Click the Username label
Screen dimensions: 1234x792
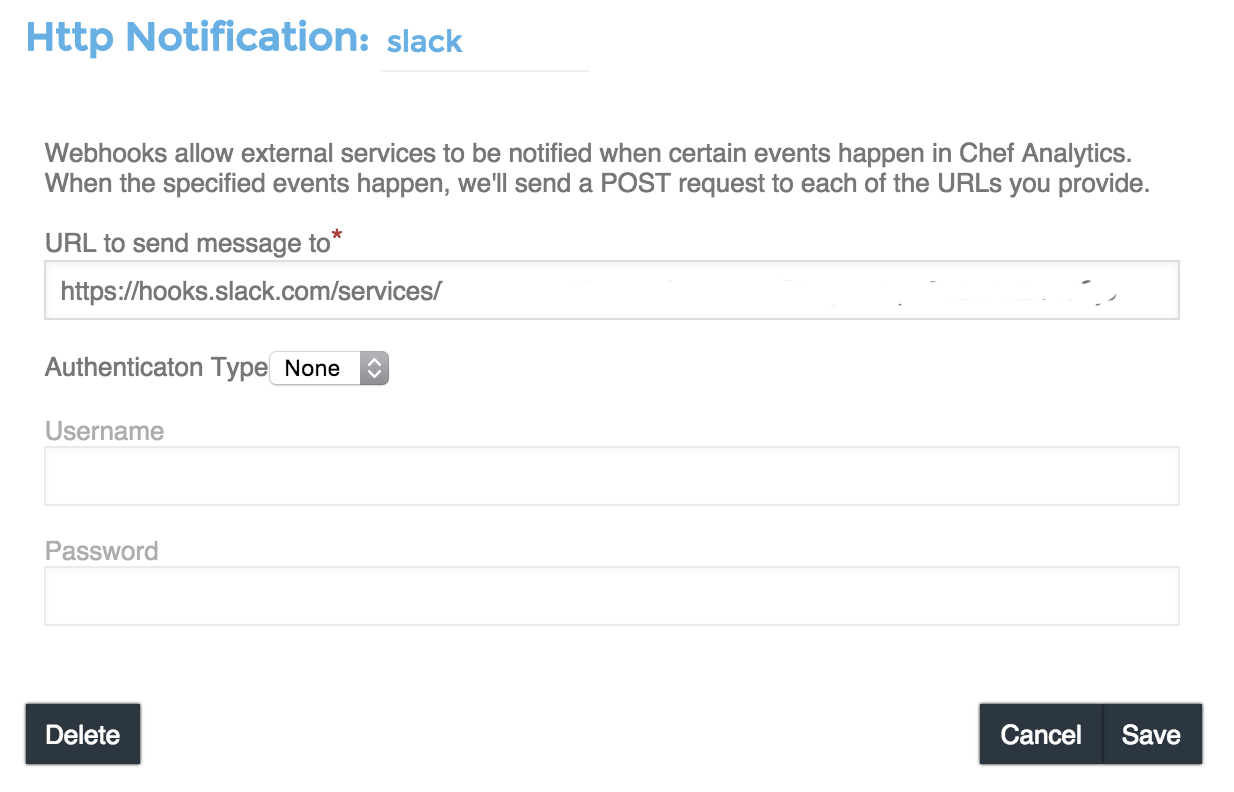[104, 431]
